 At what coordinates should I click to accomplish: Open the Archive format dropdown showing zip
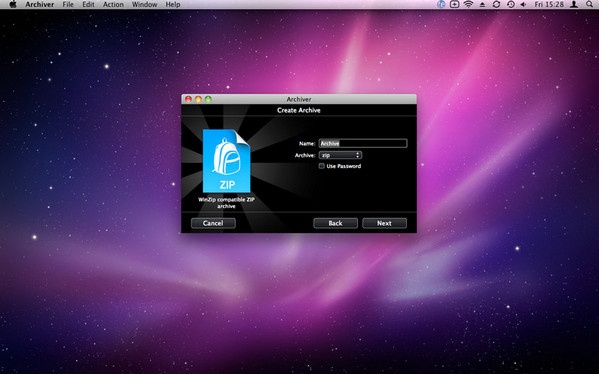pyautogui.click(x=340, y=155)
